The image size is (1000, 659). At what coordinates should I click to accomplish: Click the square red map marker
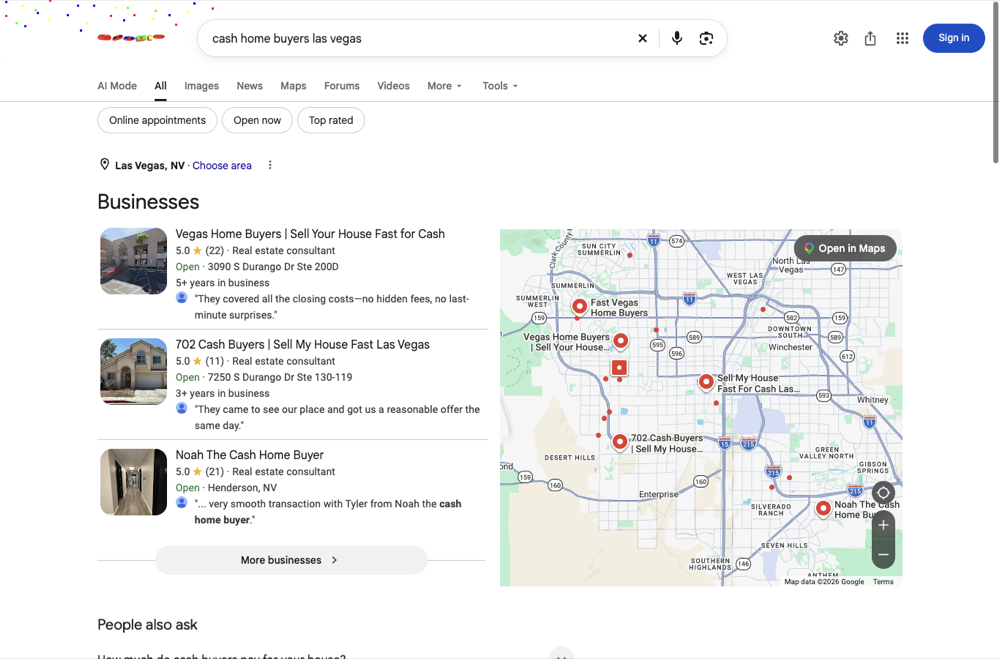pyautogui.click(x=619, y=367)
